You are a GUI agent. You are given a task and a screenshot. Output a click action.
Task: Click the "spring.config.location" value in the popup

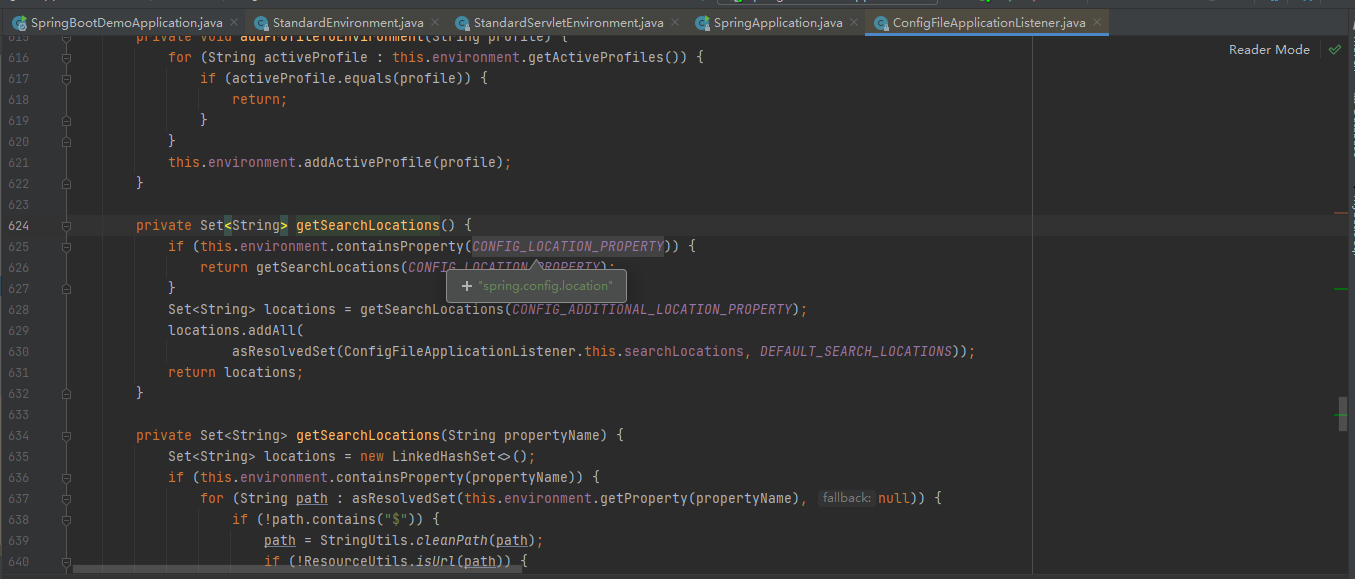click(545, 286)
